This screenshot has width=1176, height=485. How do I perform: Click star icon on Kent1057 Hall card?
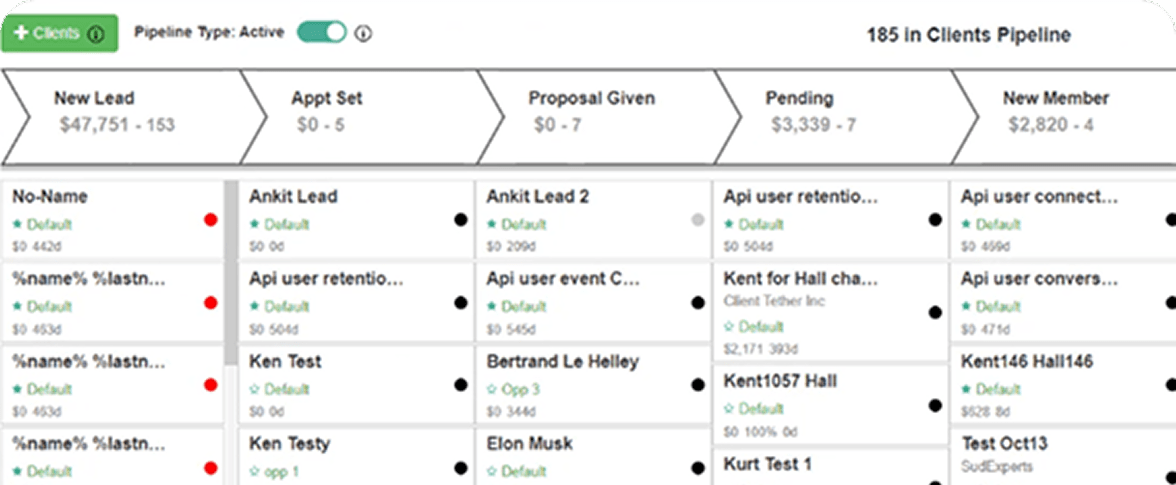tap(729, 409)
